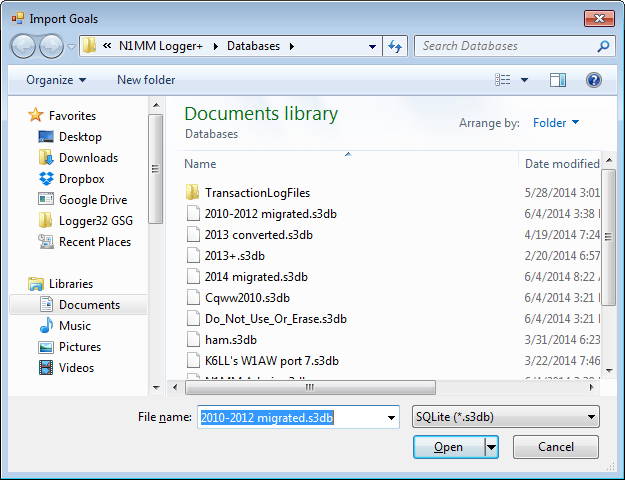
Task: Select Videos library
Action: pos(76,368)
